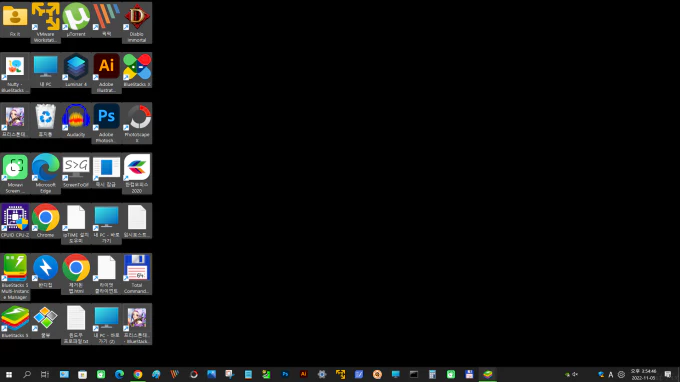The height and width of the screenshot is (382, 680).
Task: Open the Command Prompt taskbar icon
Action: [414, 374]
